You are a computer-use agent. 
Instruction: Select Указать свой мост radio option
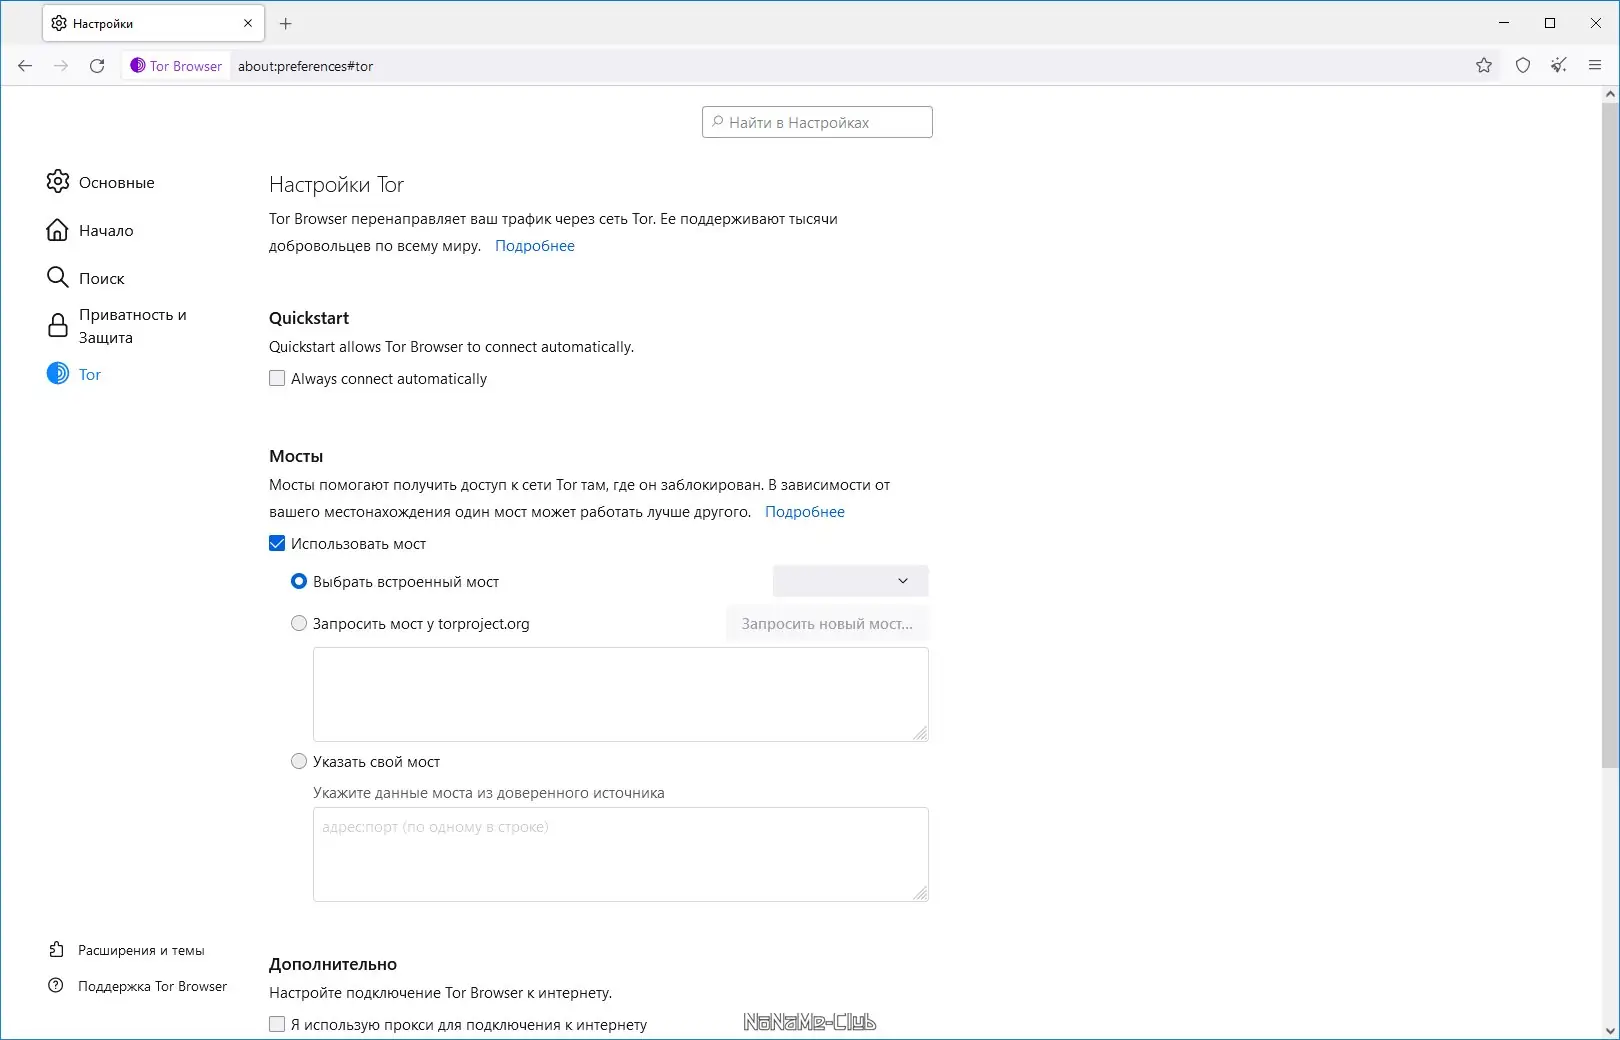(x=299, y=762)
